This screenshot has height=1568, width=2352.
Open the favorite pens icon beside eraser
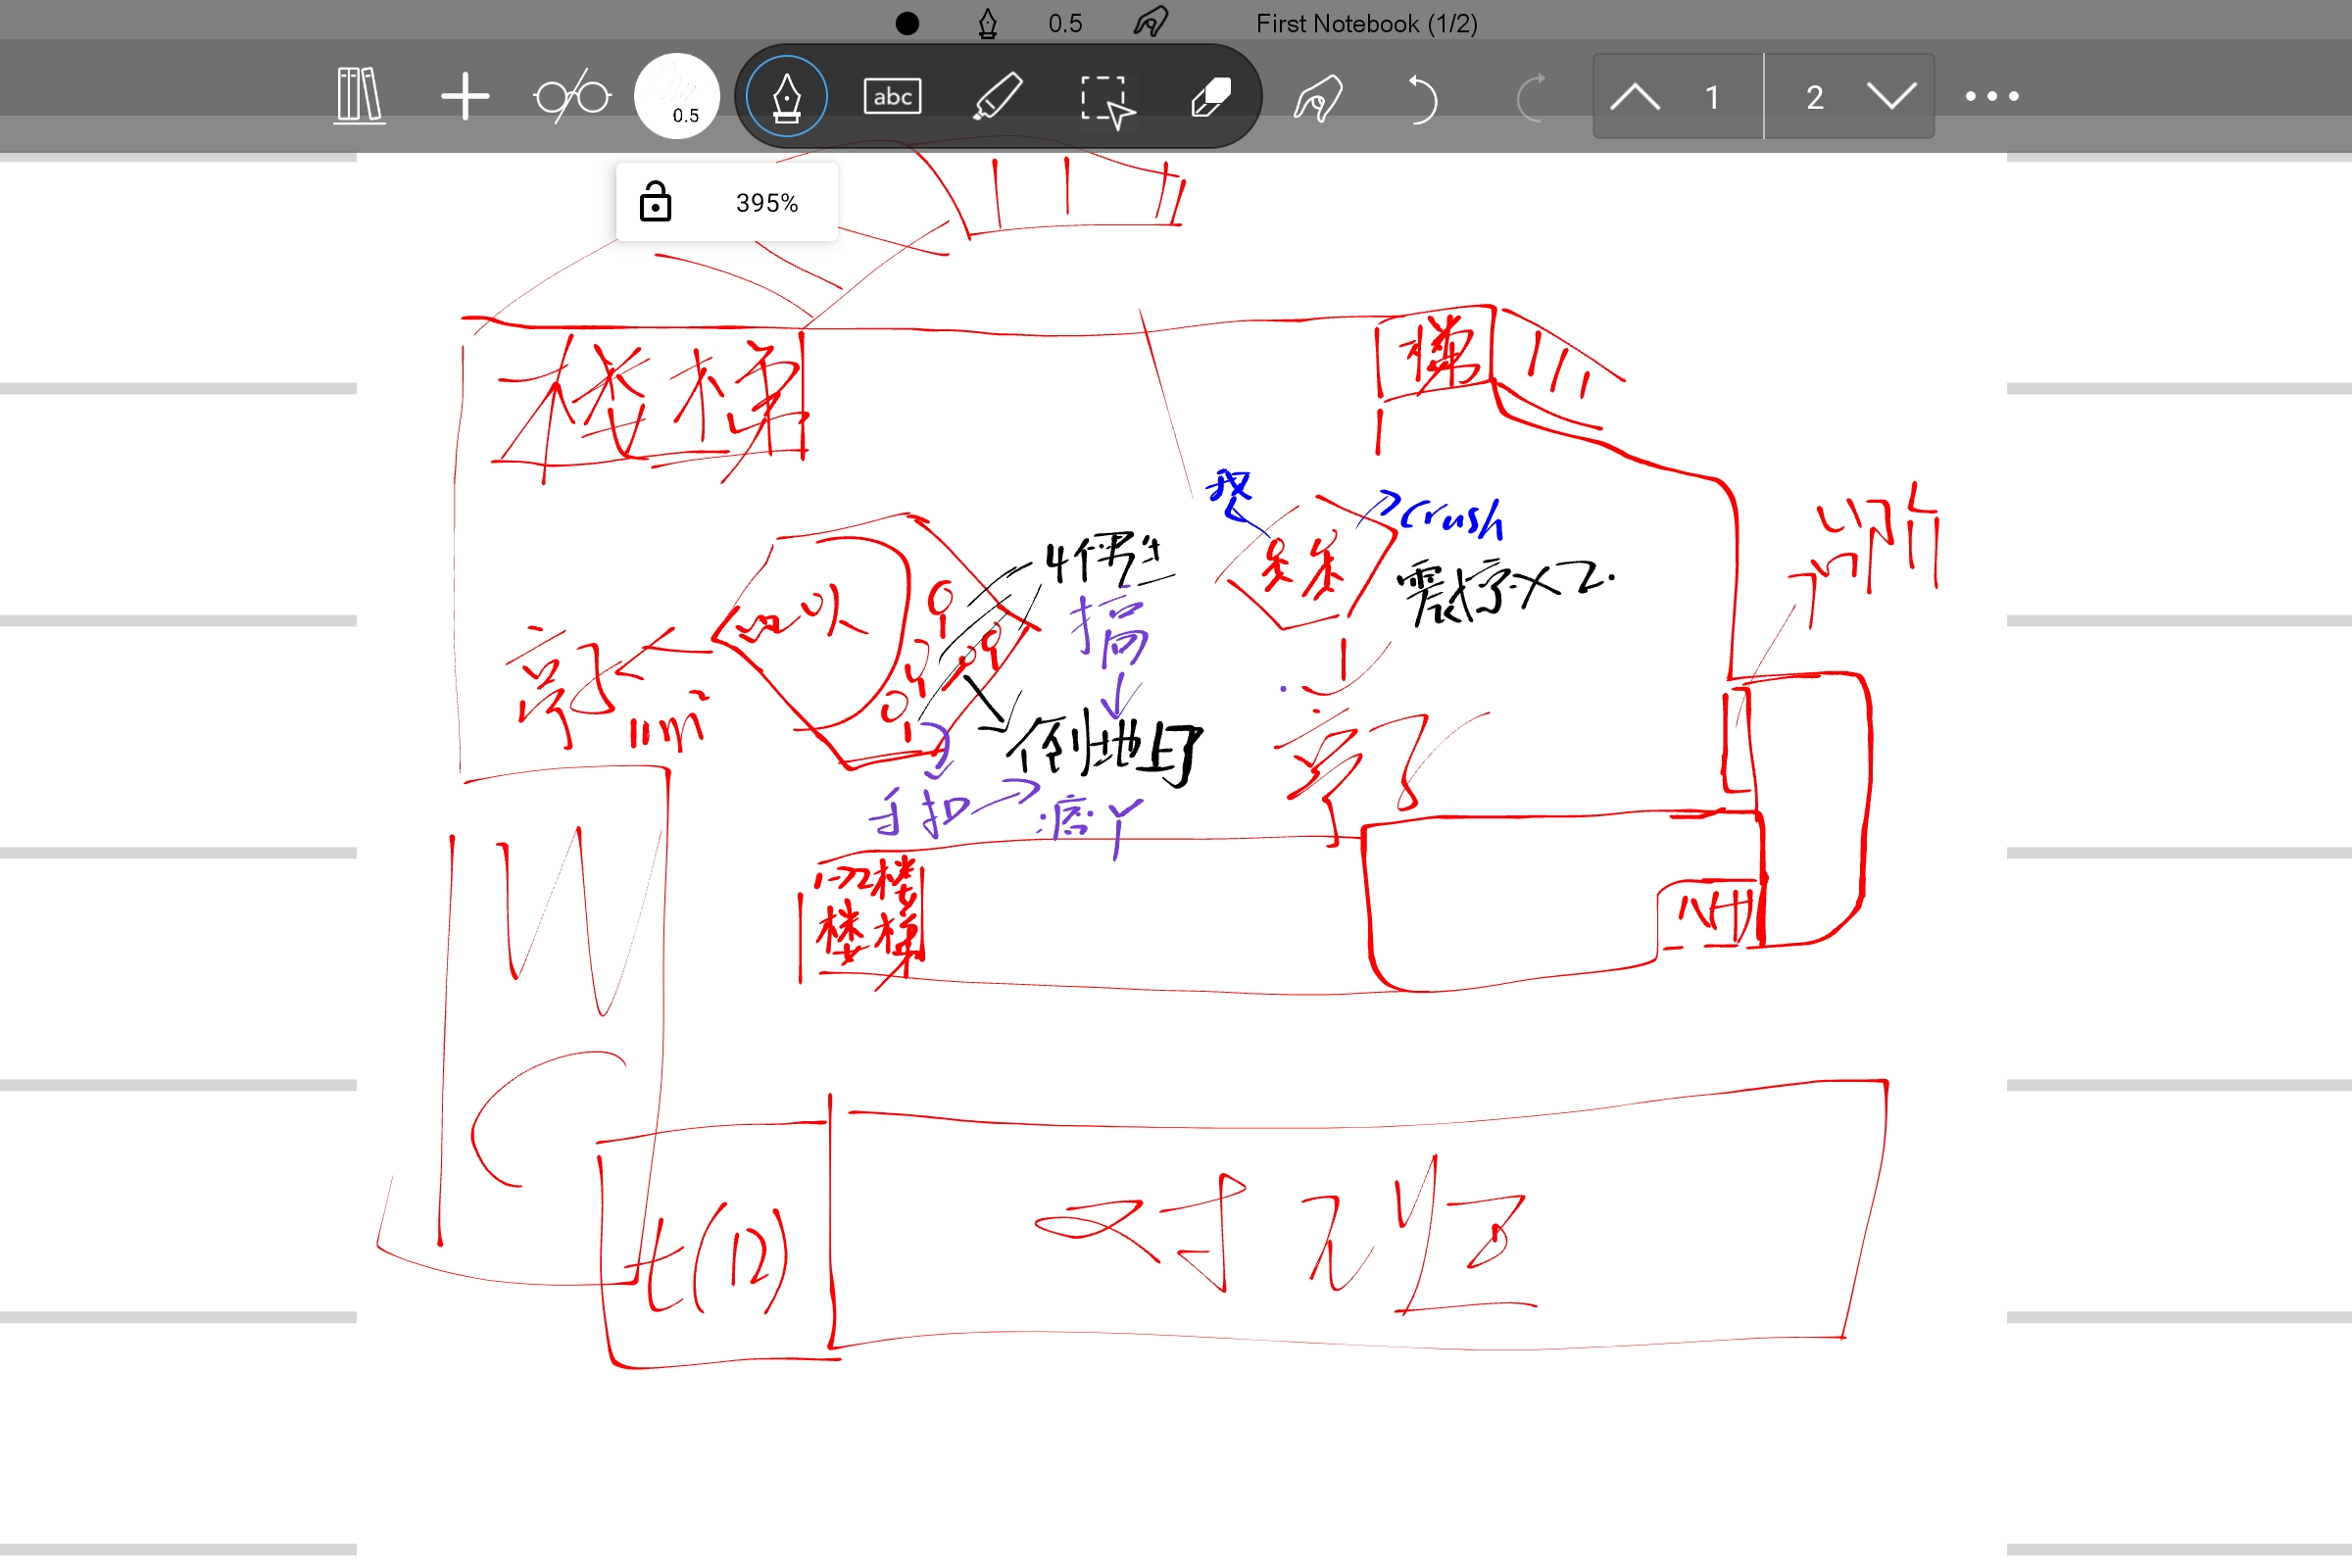(1318, 96)
